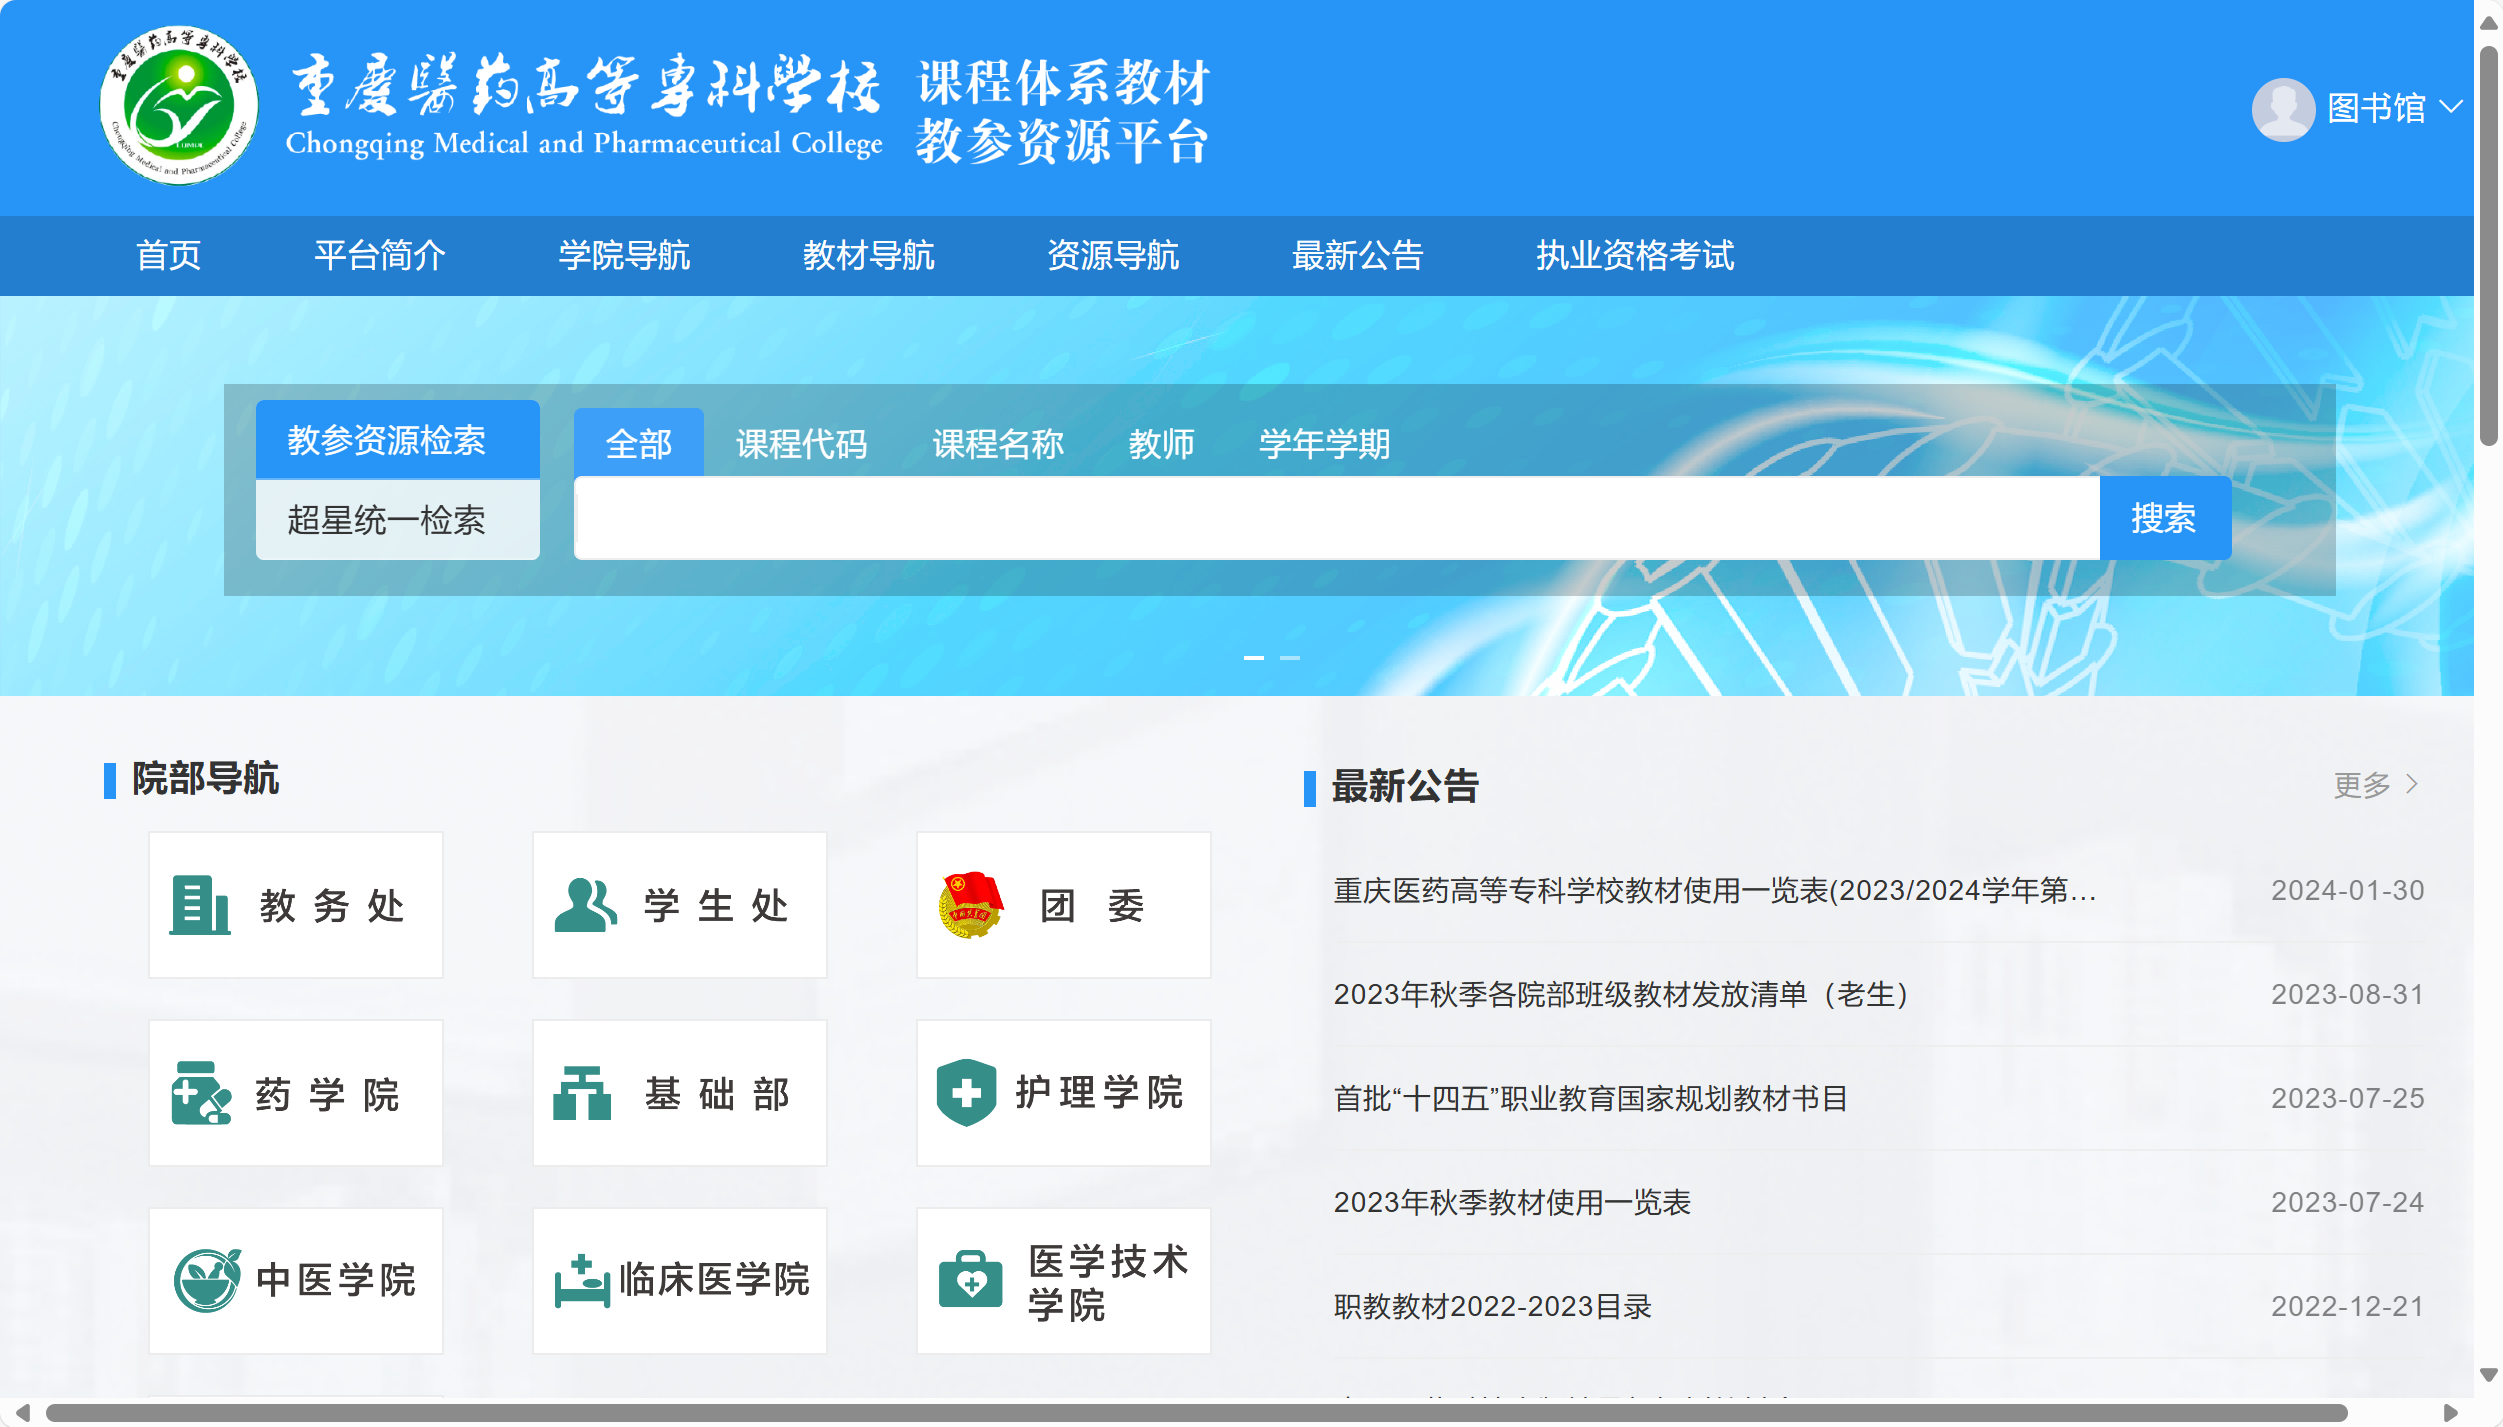Click the 临床医学院 hospital bed icon
2503x1427 pixels.
pyautogui.click(x=582, y=1281)
